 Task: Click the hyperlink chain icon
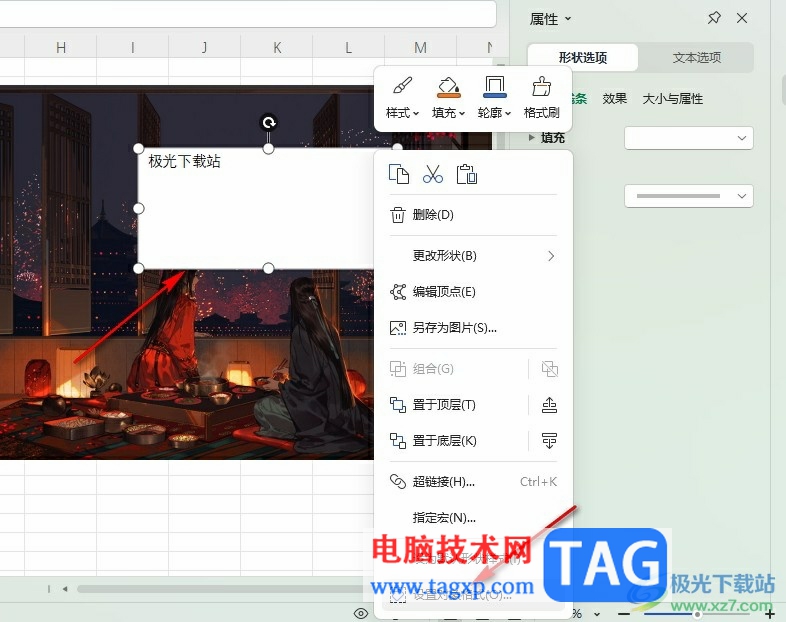tap(398, 482)
